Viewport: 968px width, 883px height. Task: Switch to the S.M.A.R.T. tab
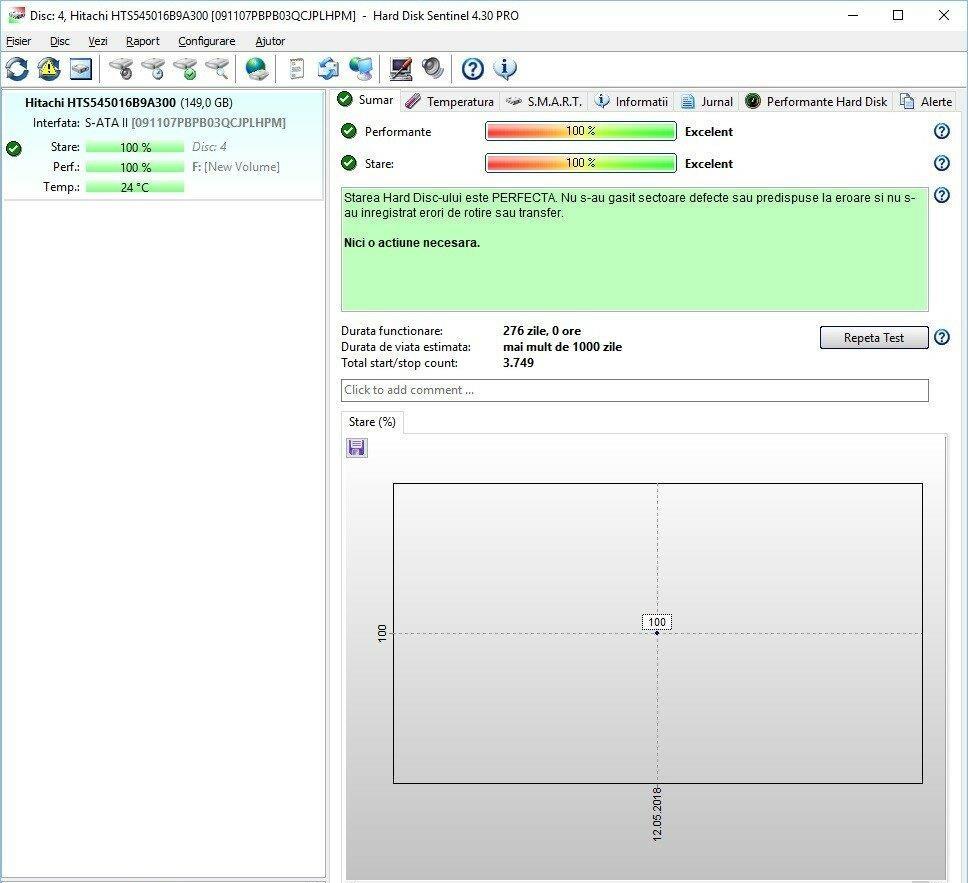(x=543, y=101)
